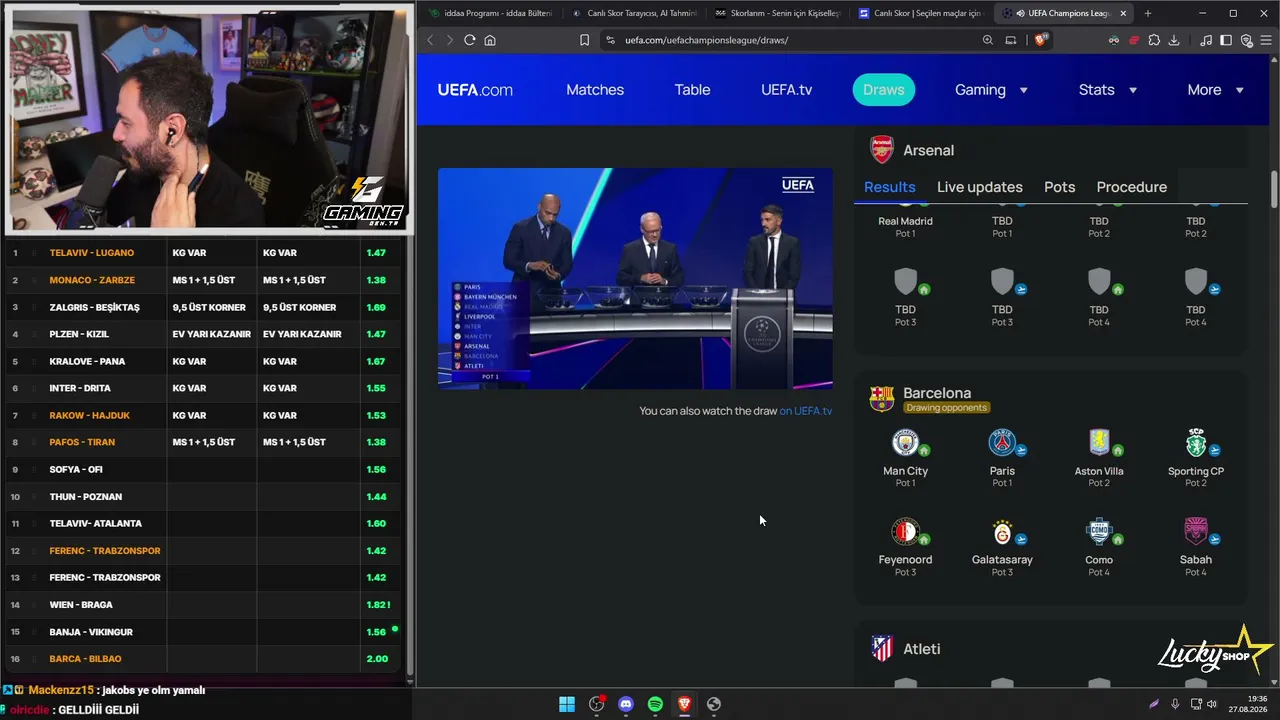The height and width of the screenshot is (720, 1280).
Task: Select the Sporting CP crest
Action: pyautogui.click(x=1196, y=442)
